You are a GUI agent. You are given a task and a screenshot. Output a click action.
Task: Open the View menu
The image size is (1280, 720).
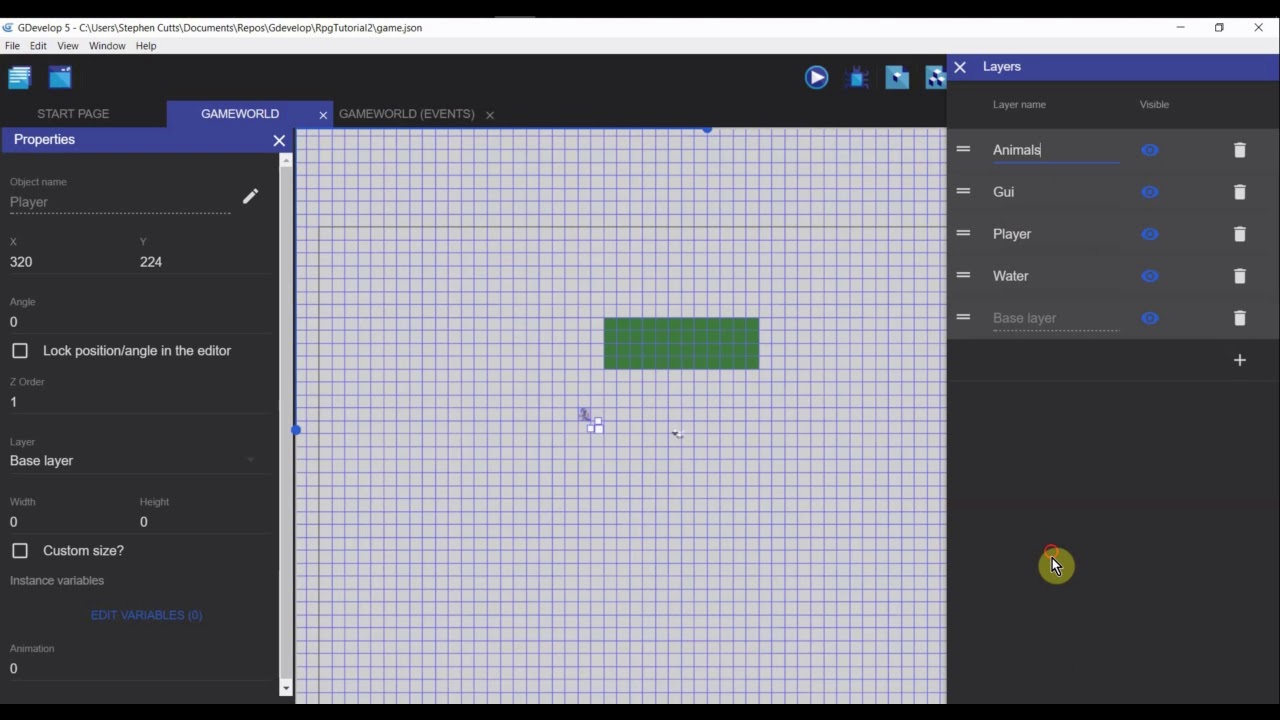(68, 46)
